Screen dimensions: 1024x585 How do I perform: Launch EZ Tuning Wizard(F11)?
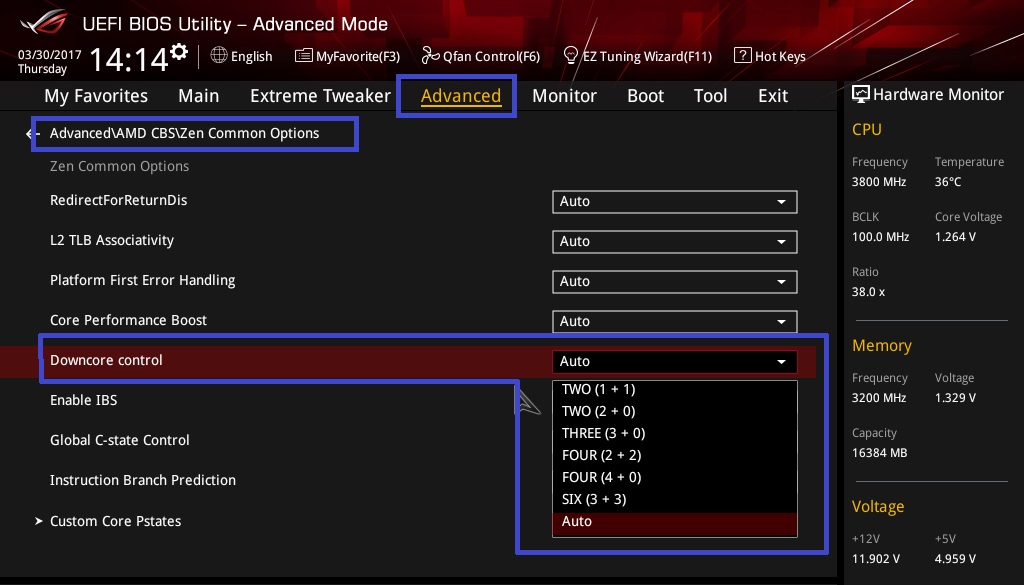click(637, 56)
